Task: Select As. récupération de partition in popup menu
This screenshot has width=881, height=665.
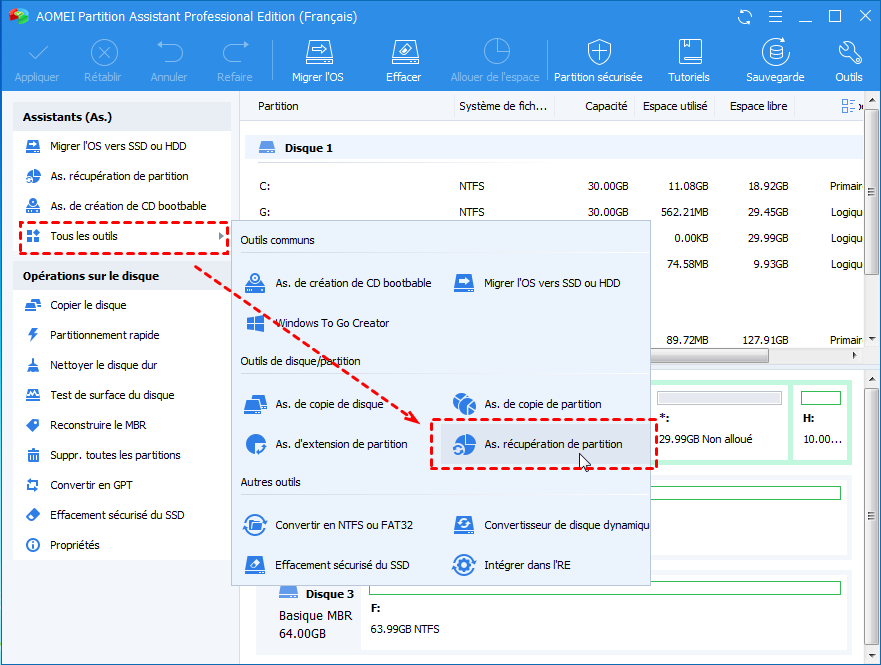Action: pos(544,444)
